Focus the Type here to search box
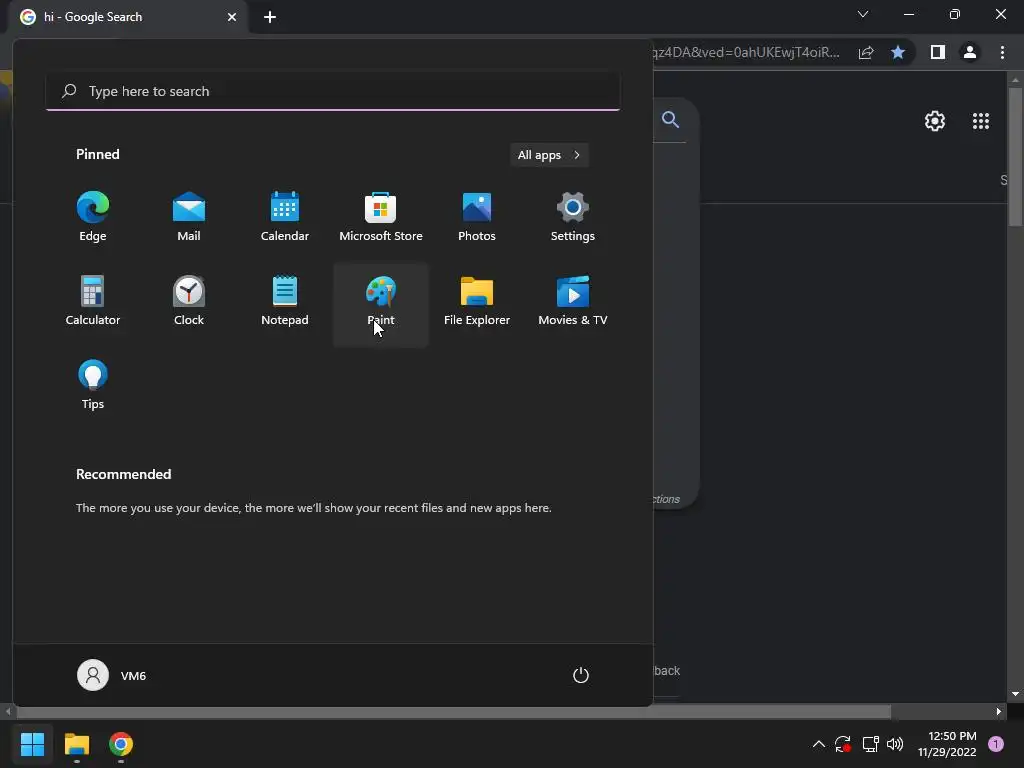 pyautogui.click(x=333, y=91)
